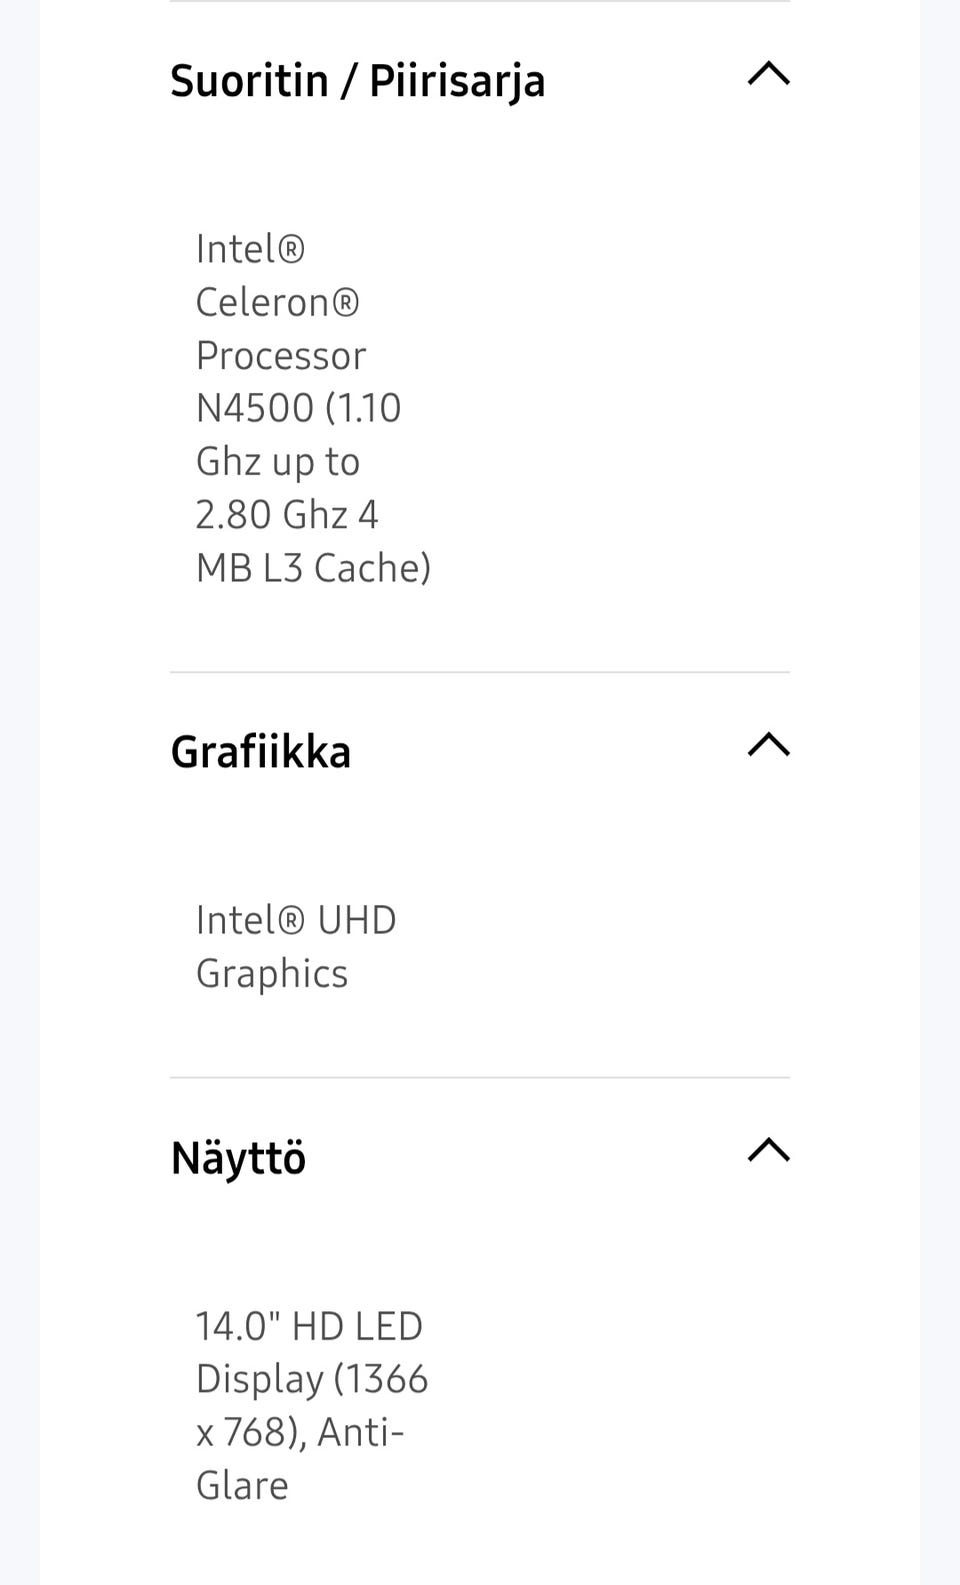Click the Intel® line above Celeron
Screen dimensions: 960x1585
(250, 249)
